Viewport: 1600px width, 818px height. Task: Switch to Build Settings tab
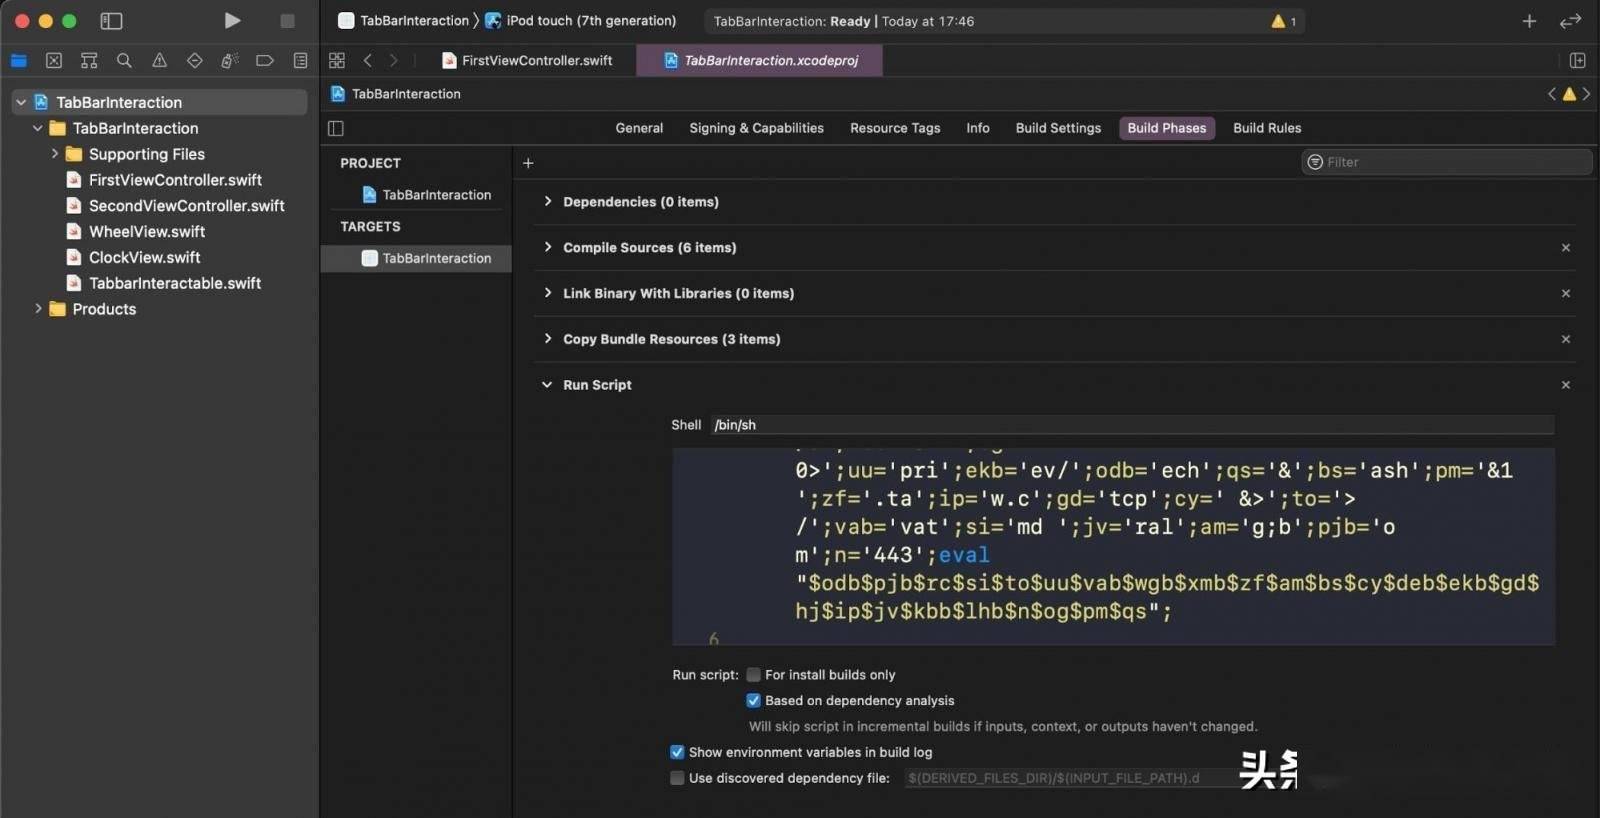click(x=1058, y=128)
